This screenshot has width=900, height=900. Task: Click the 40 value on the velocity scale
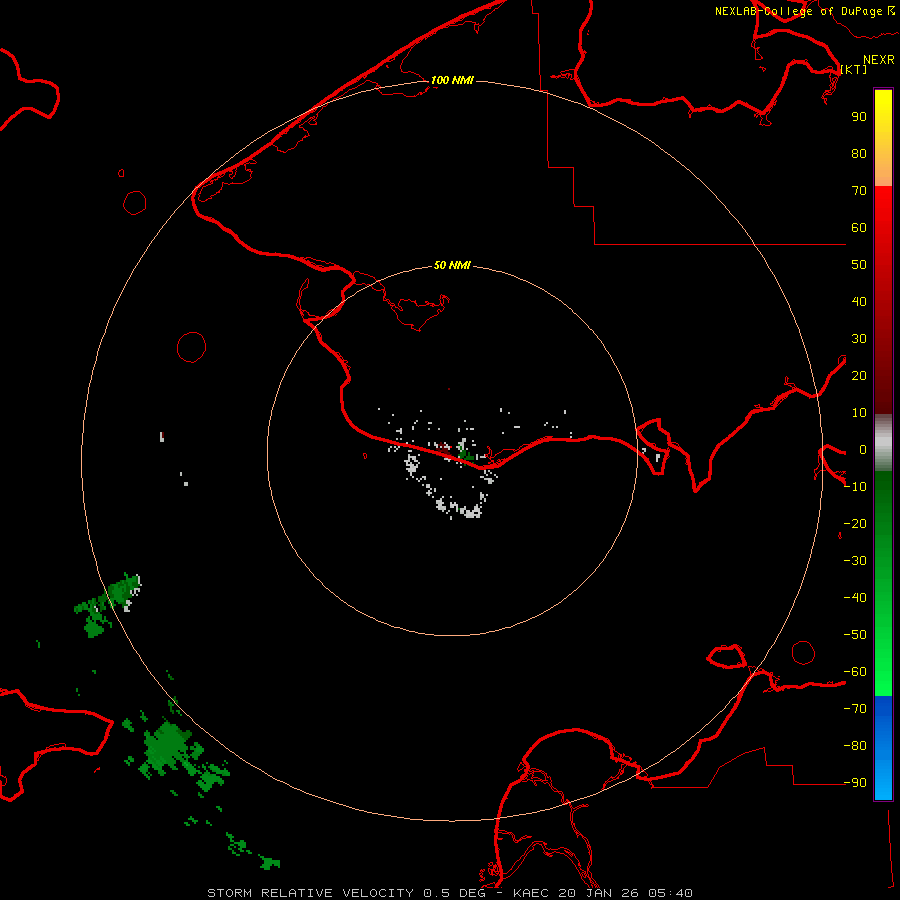859,302
